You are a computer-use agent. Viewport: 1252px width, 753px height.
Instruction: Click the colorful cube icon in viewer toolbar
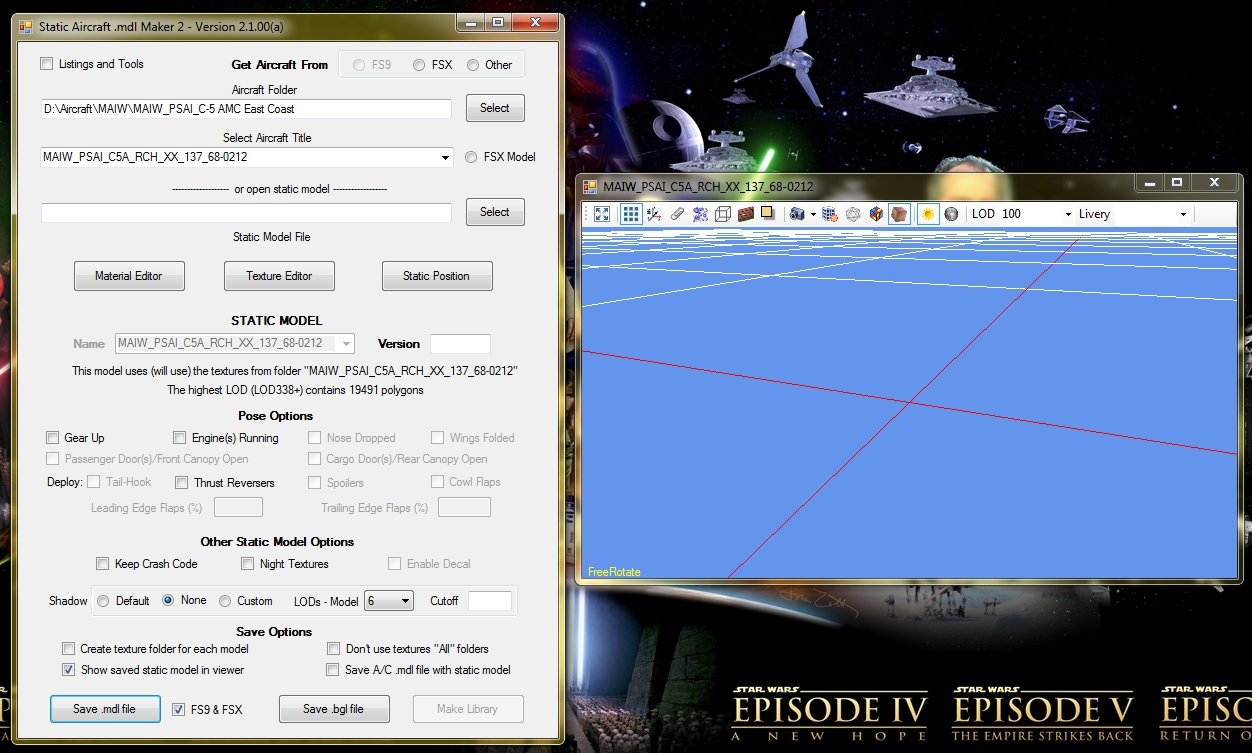(876, 214)
